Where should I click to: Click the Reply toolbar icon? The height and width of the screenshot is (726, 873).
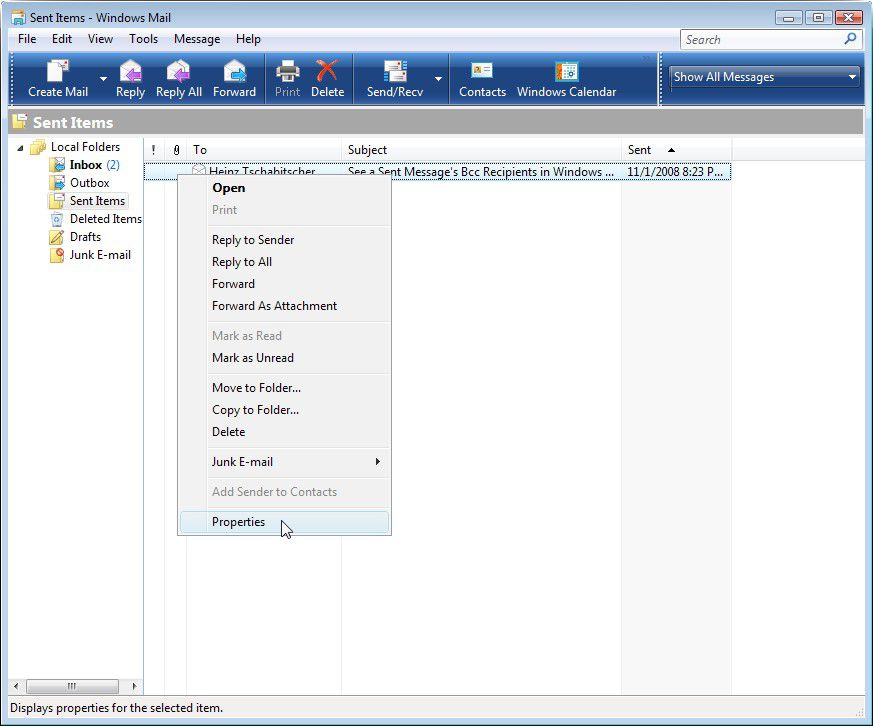[x=130, y=71]
